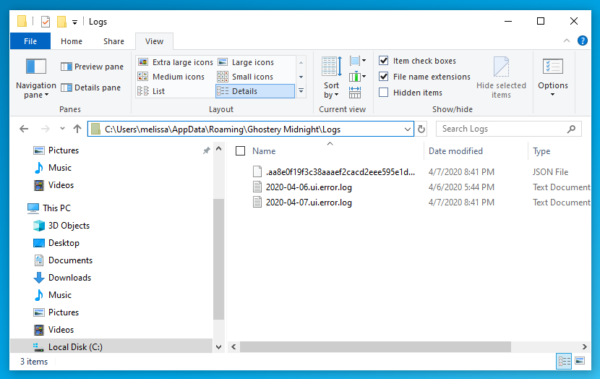Expand address bar history dropdown
This screenshot has height=379, width=600.
click(408, 129)
